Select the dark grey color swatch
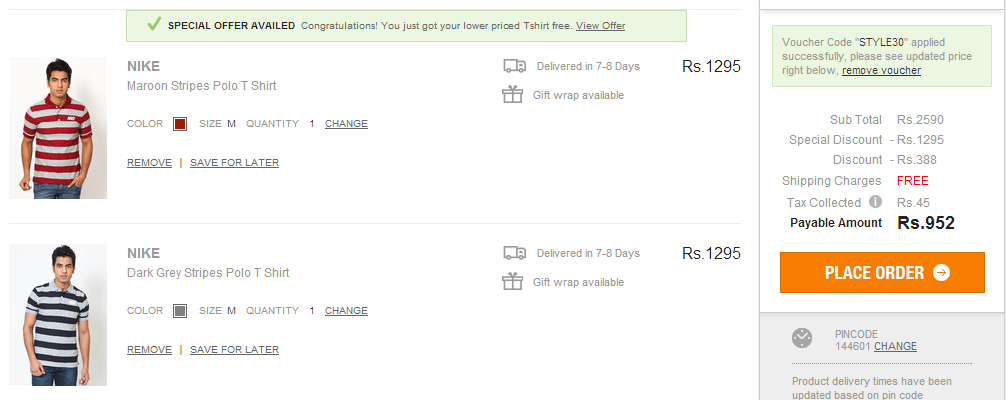This screenshot has width=1006, height=400. click(180, 311)
